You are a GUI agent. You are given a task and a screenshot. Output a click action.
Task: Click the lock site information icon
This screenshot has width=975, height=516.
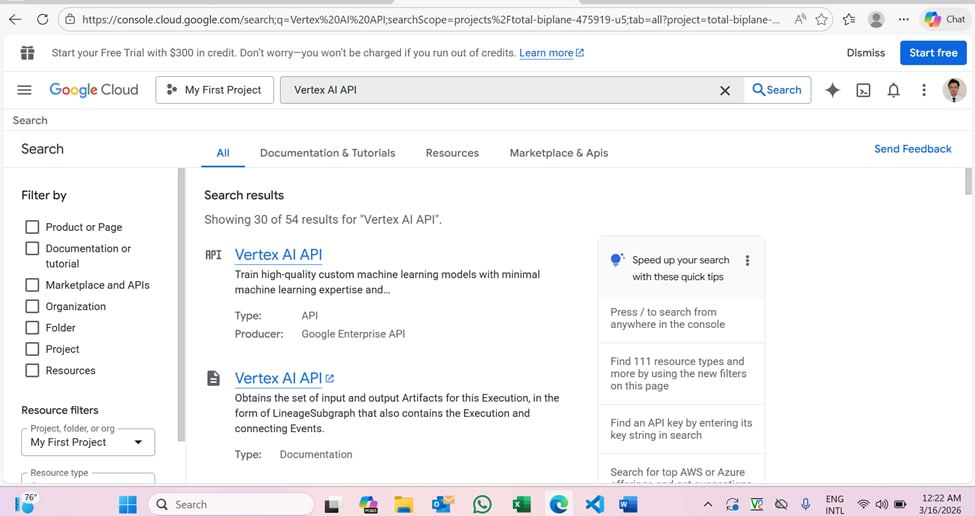[x=70, y=19]
